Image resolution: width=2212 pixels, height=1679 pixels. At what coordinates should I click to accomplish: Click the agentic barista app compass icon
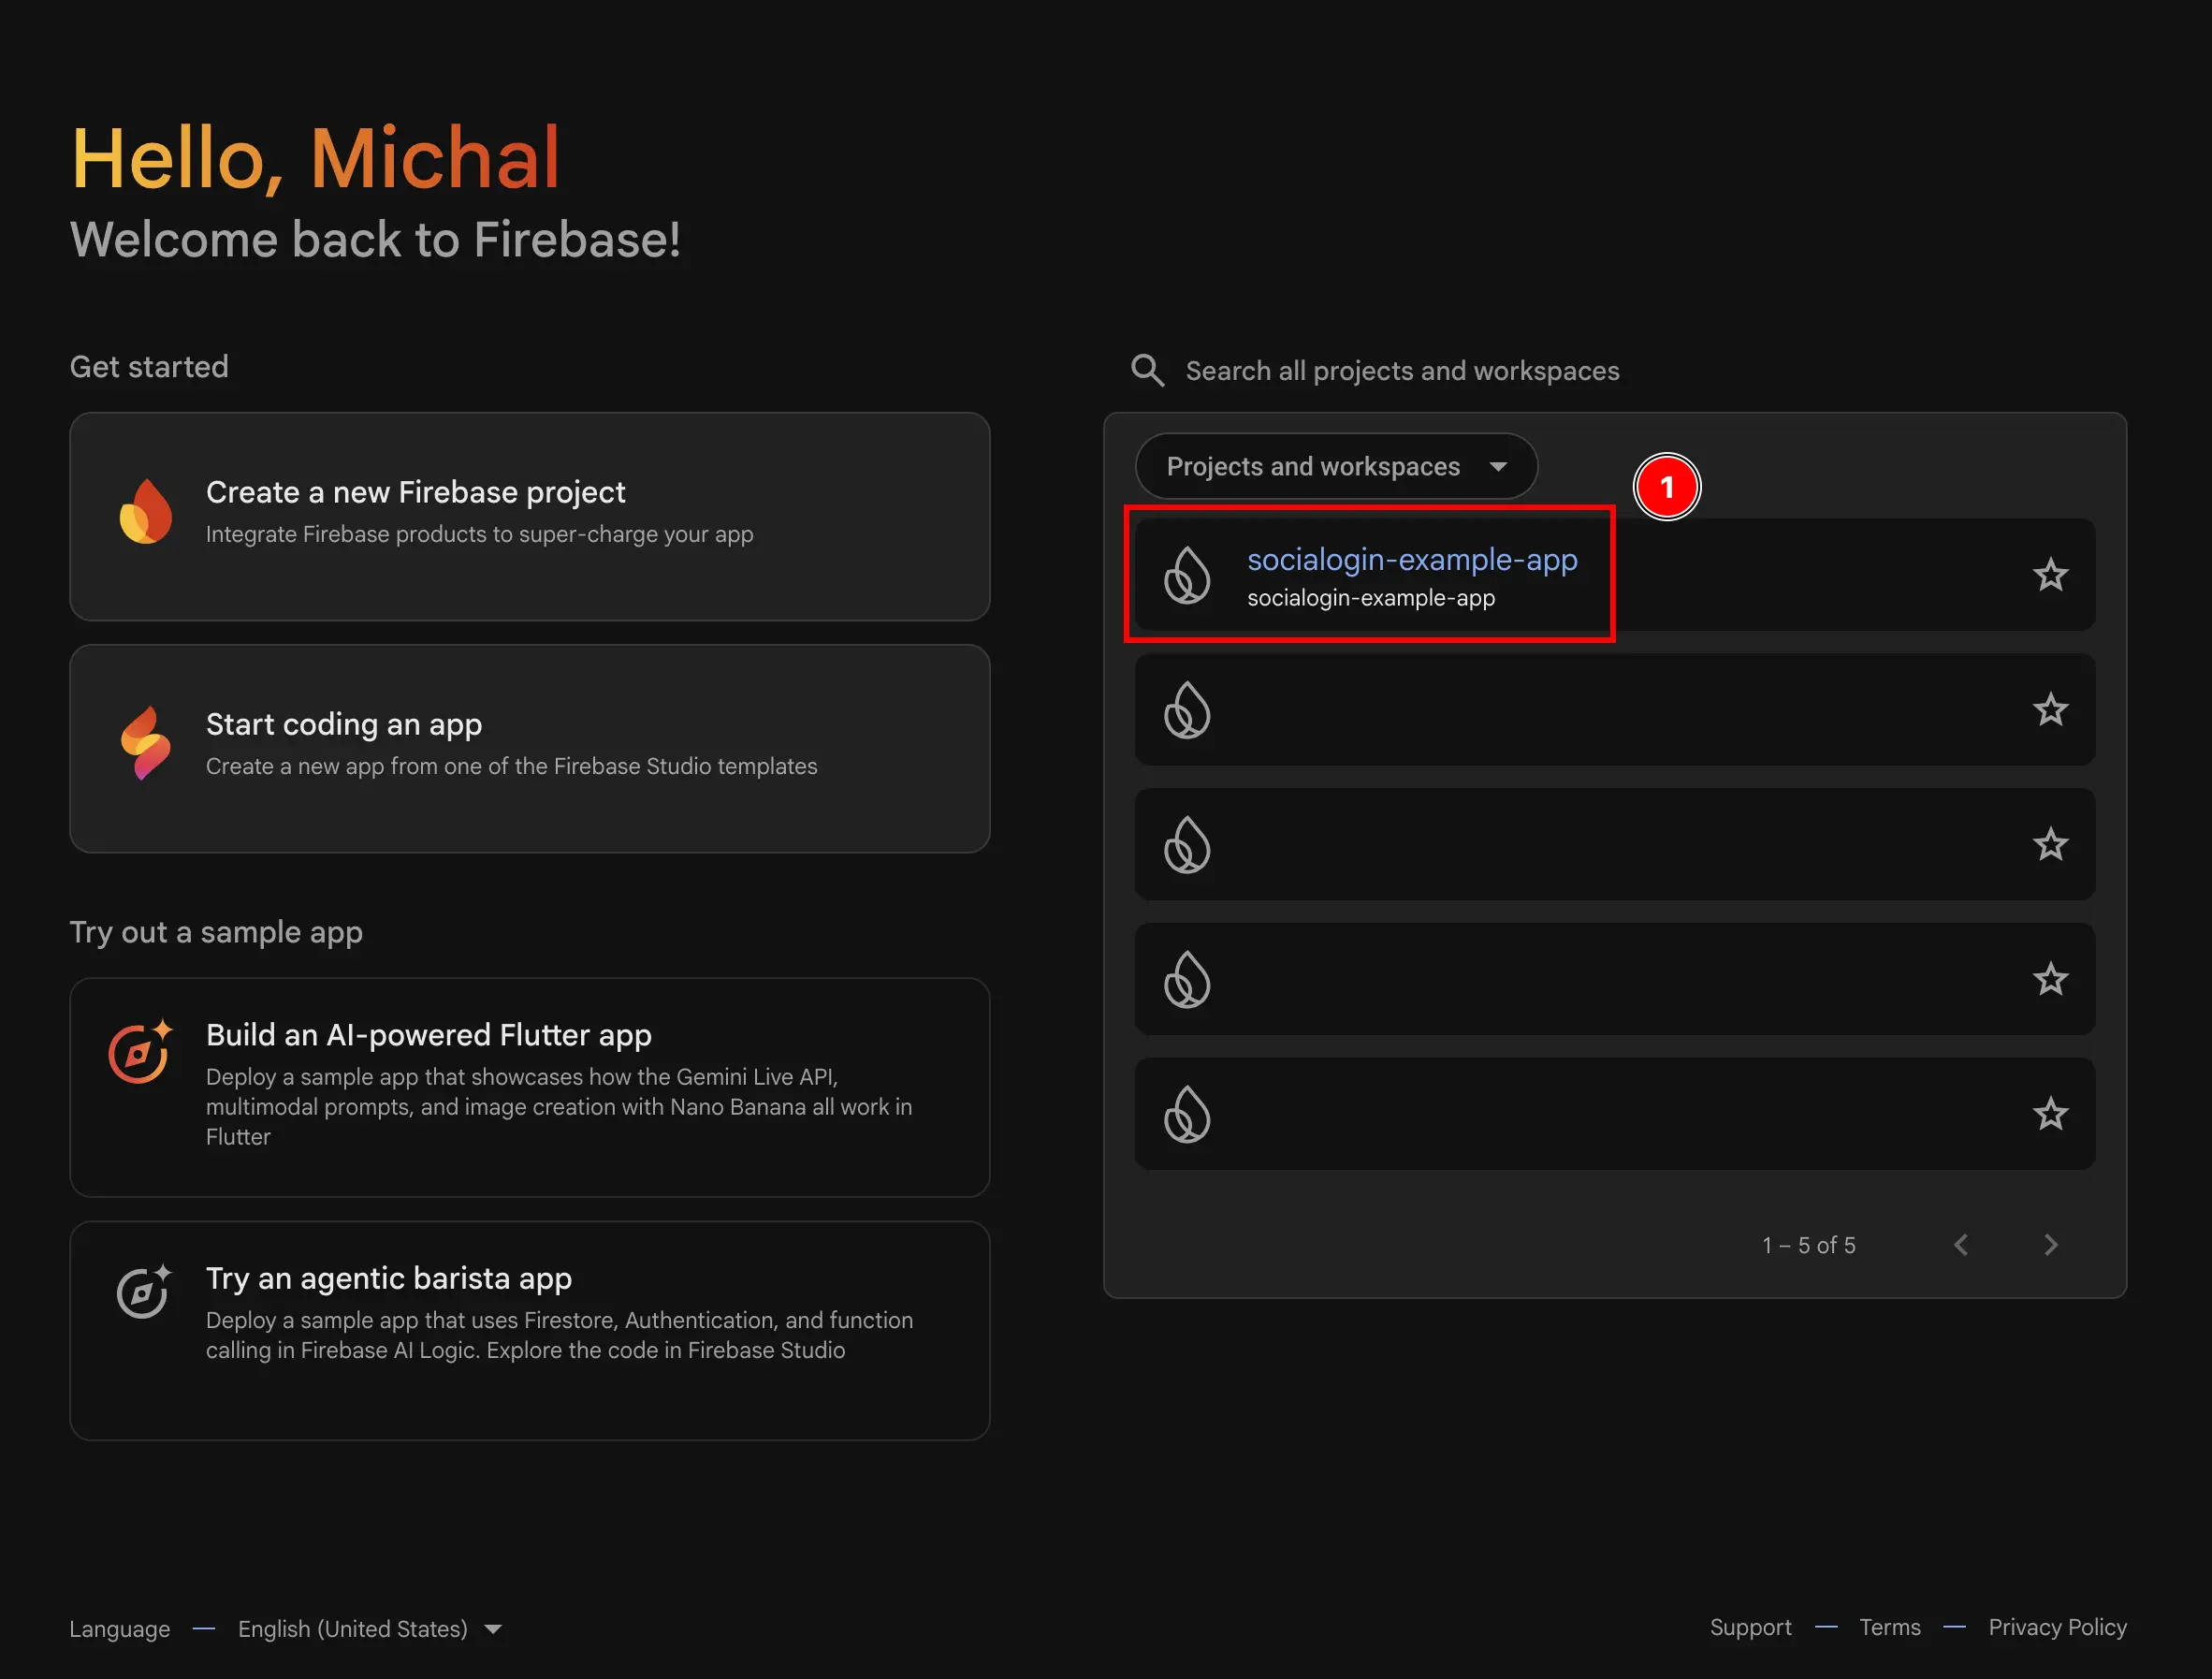pos(140,1295)
